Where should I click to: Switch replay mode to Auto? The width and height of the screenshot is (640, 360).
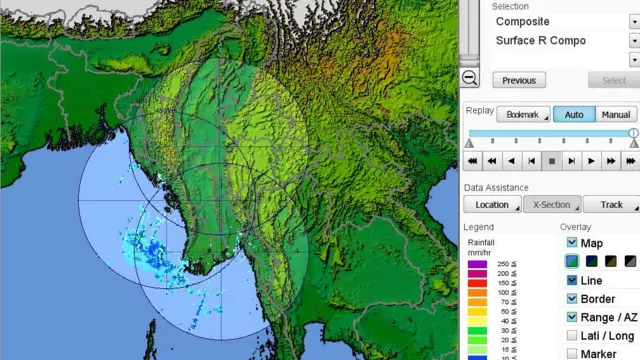pos(574,115)
